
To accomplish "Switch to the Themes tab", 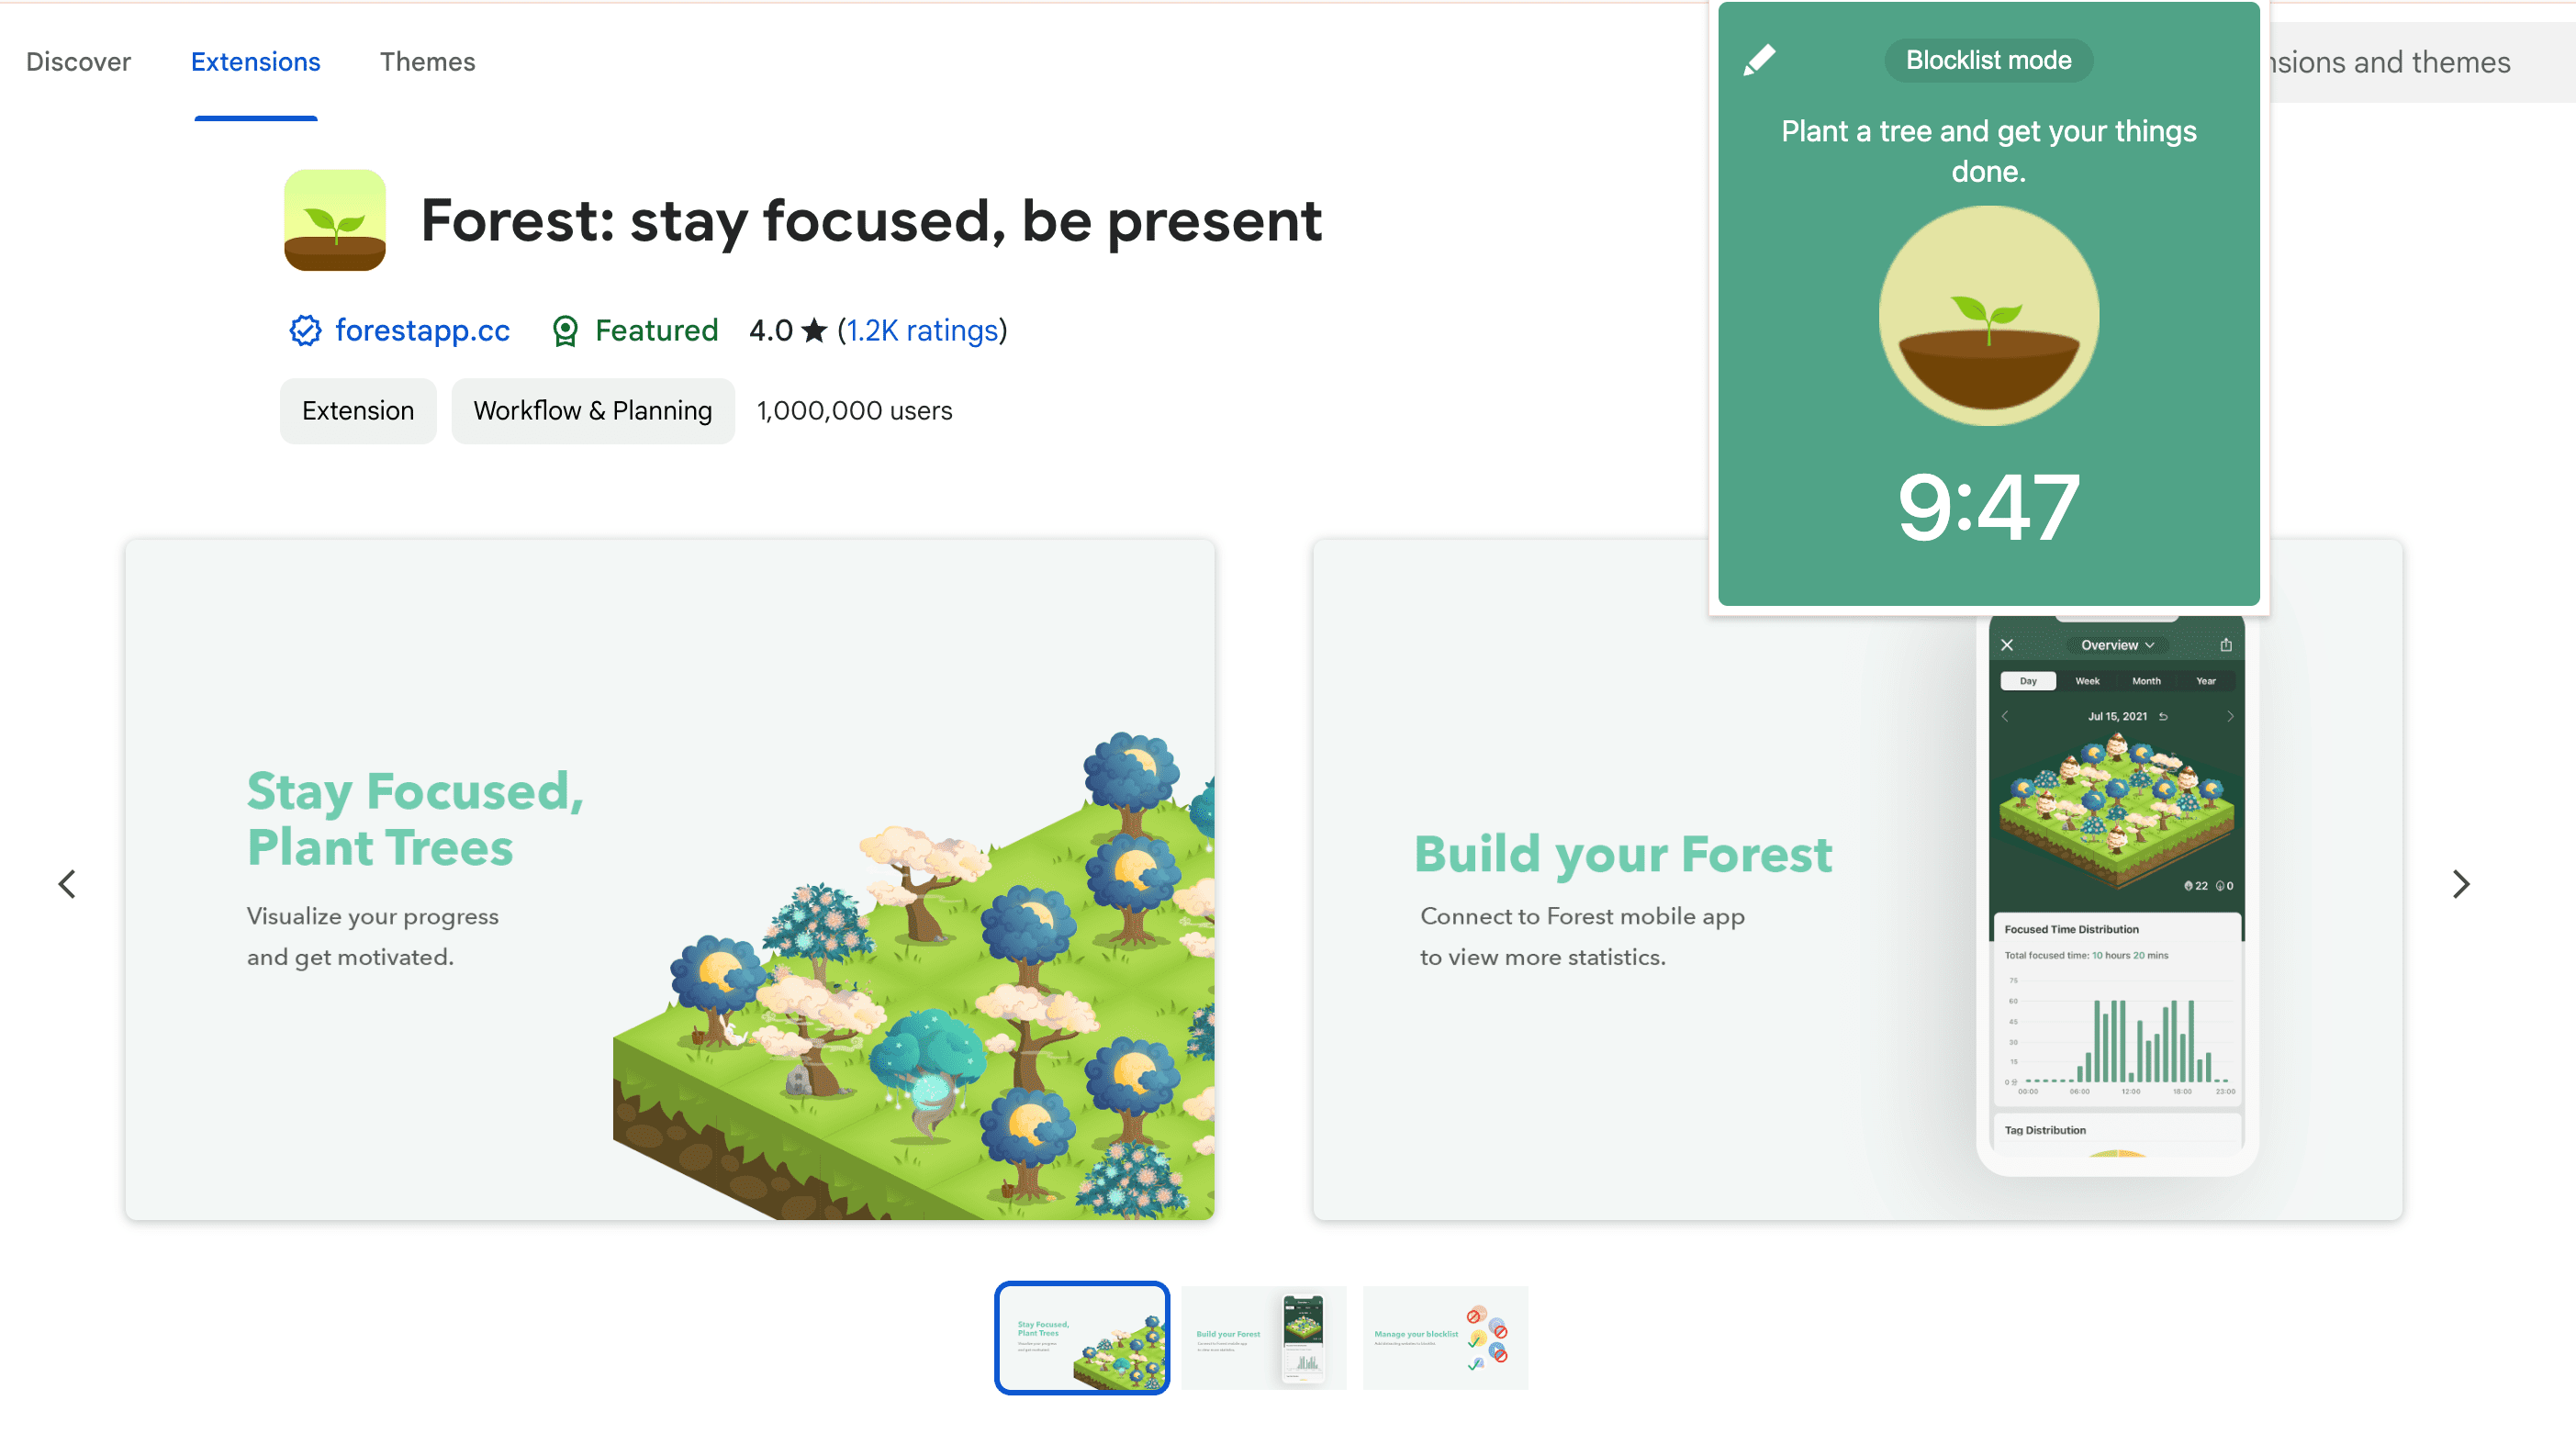I will (x=425, y=61).
